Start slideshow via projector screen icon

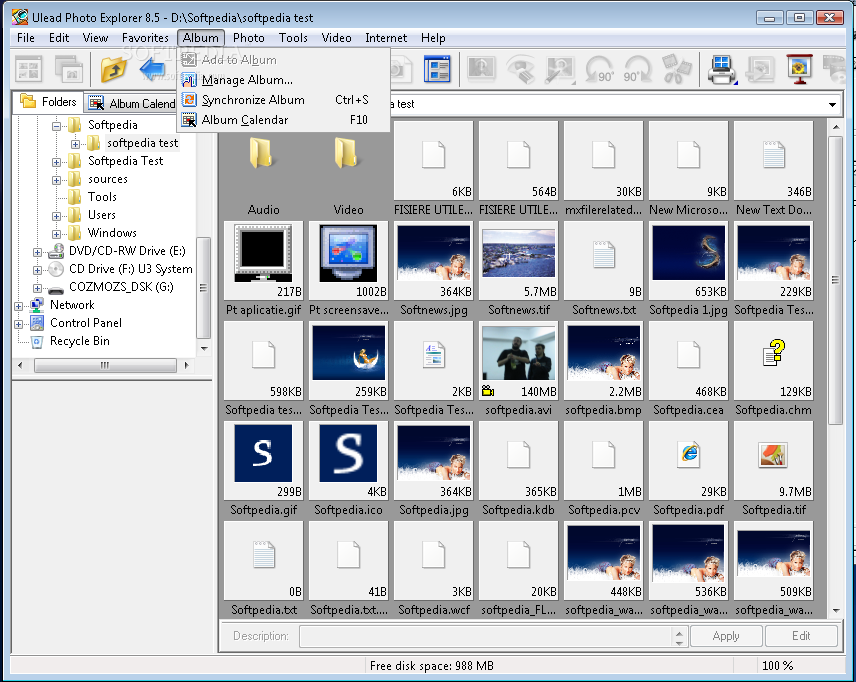pyautogui.click(x=800, y=70)
